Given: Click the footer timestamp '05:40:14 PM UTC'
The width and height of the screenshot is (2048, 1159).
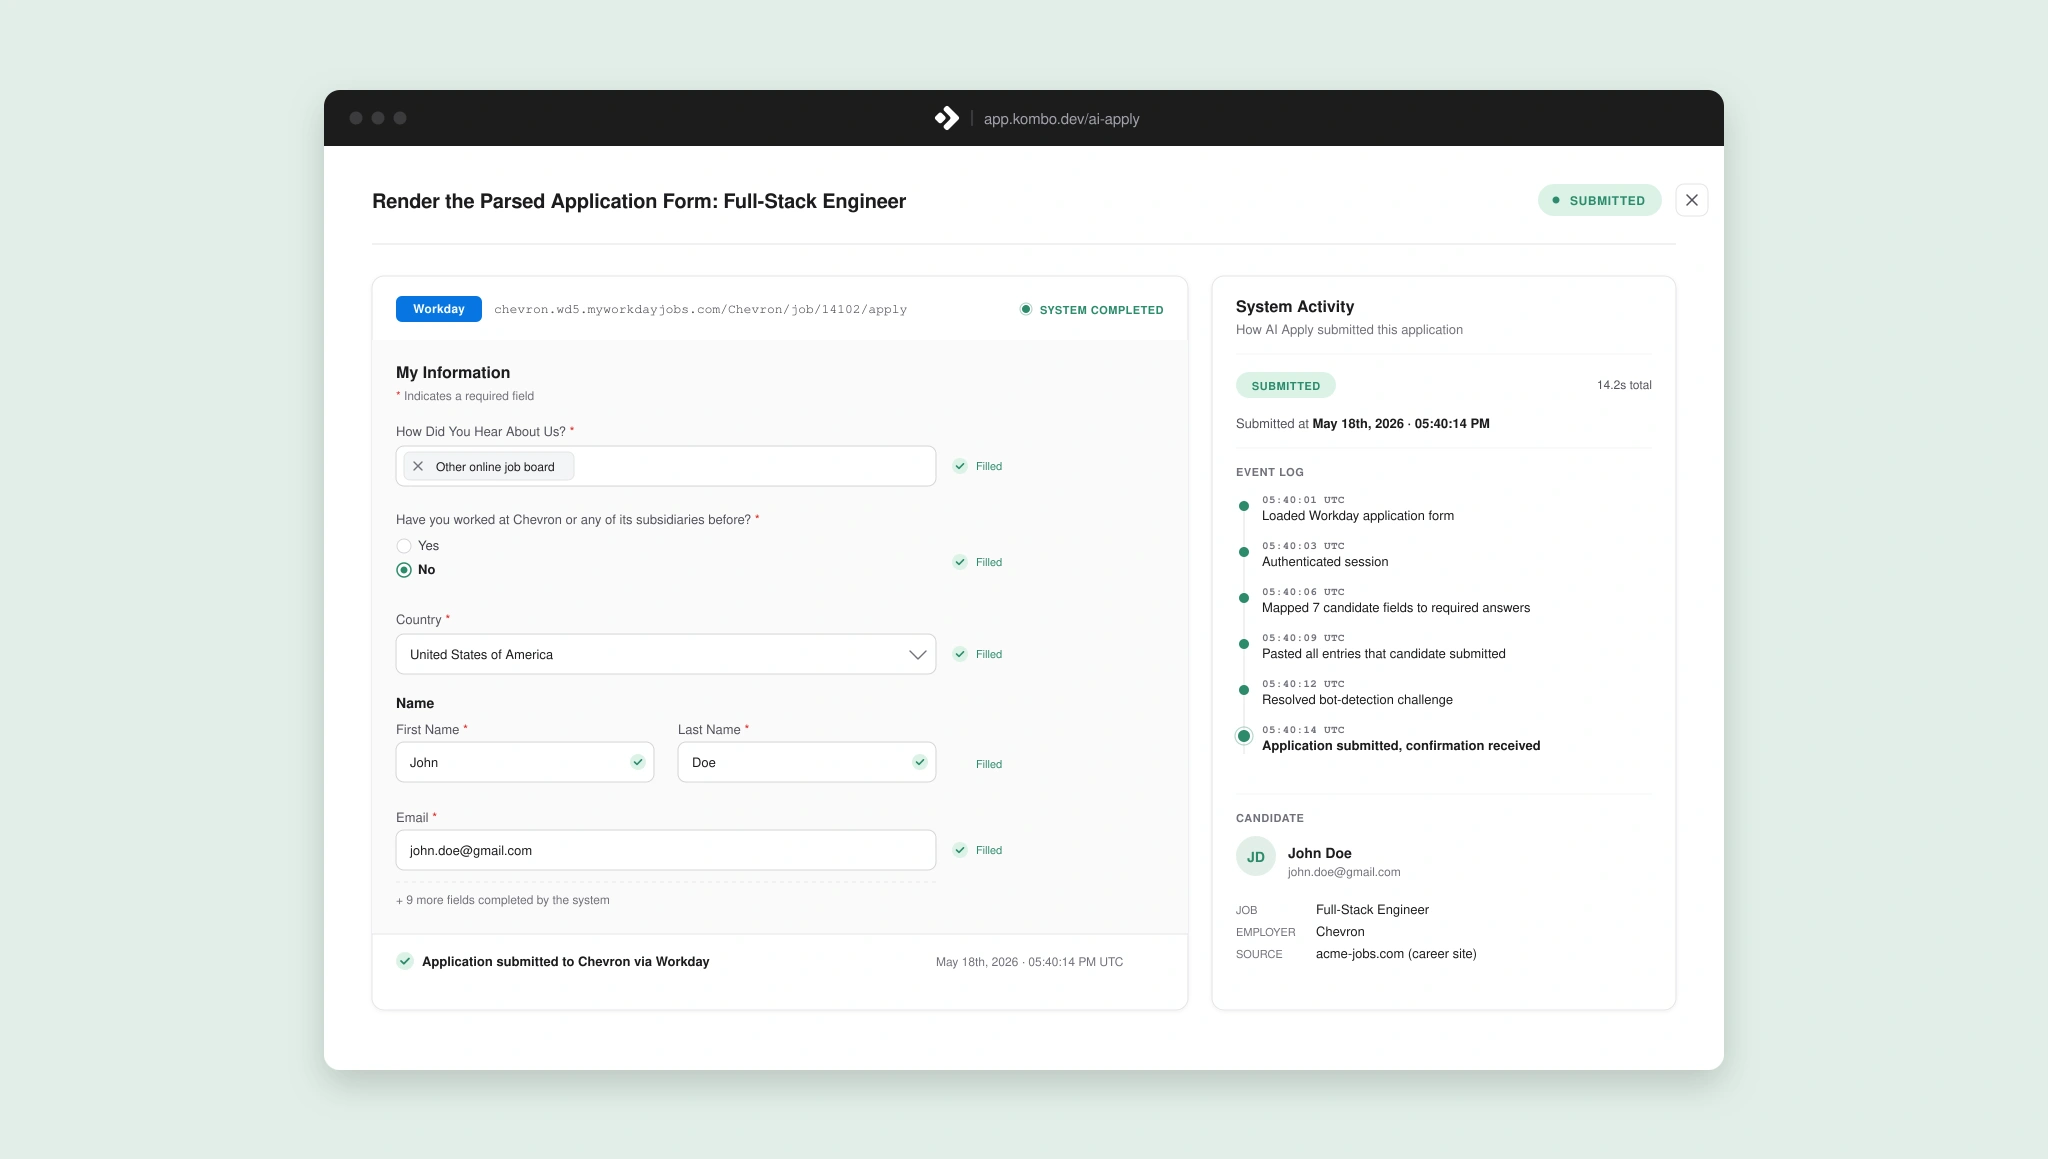Looking at the screenshot, I should pos(1076,962).
